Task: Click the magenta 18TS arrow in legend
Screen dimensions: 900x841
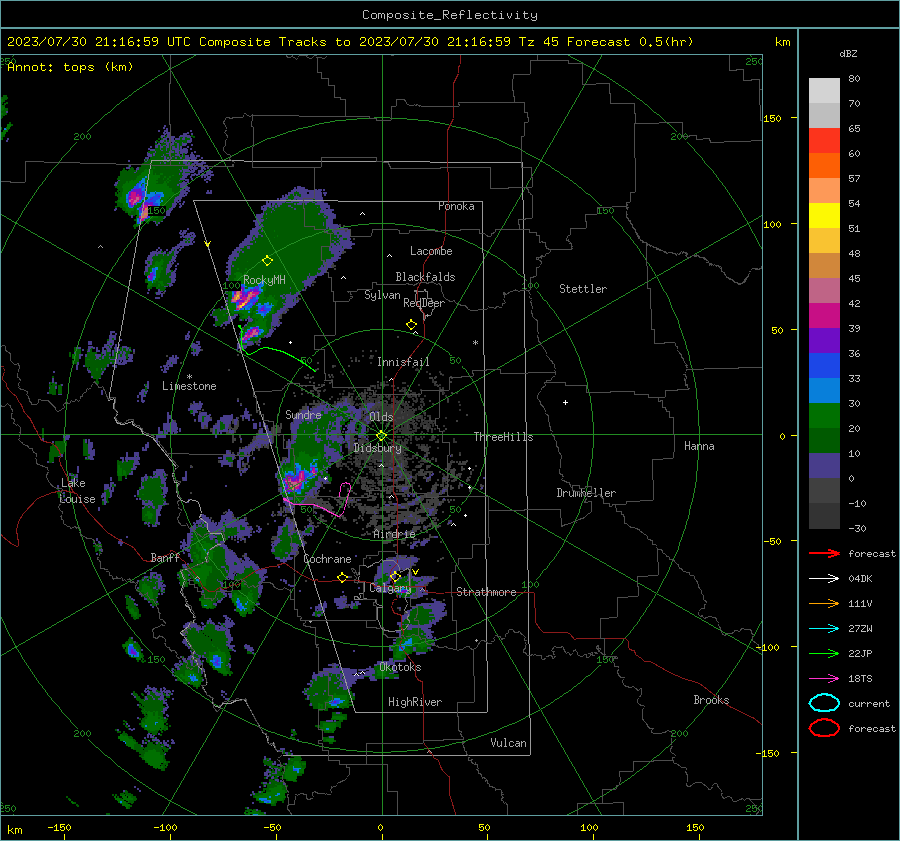Action: pos(824,679)
